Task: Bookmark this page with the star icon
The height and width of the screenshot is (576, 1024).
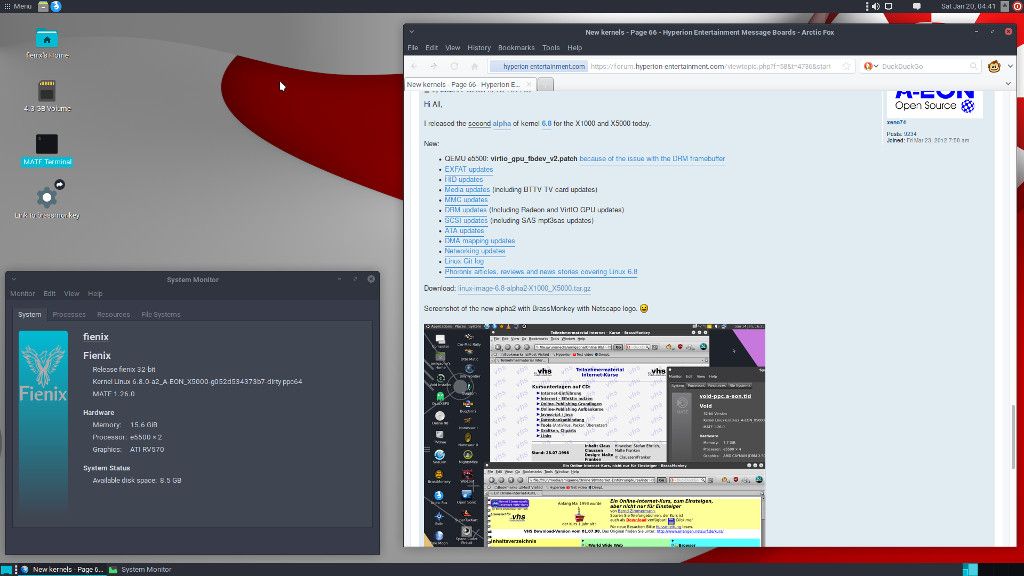Action: tap(846, 67)
